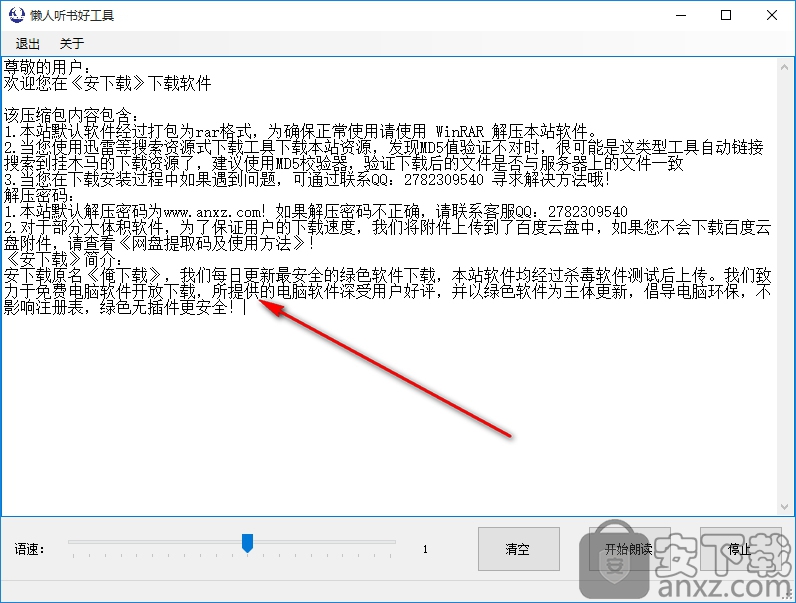Viewport: 796px width, 603px height.
Task: Click the line '解压密码:'
Action: [x=40, y=195]
